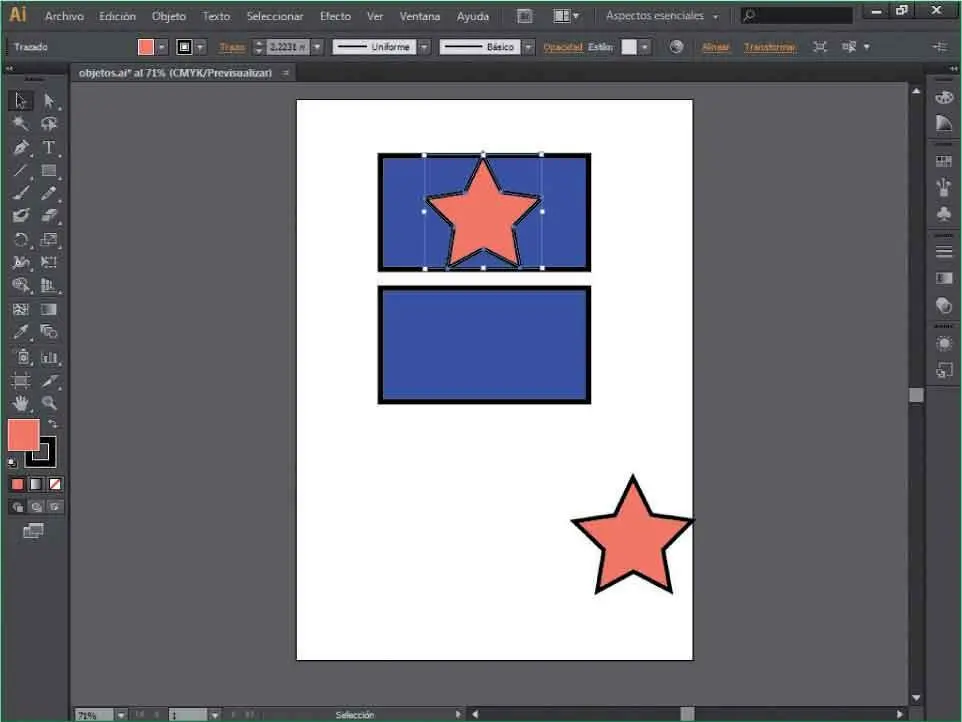Swap fill and stroke colors arrow
Screen dimensions: 962x722
(x=53, y=424)
